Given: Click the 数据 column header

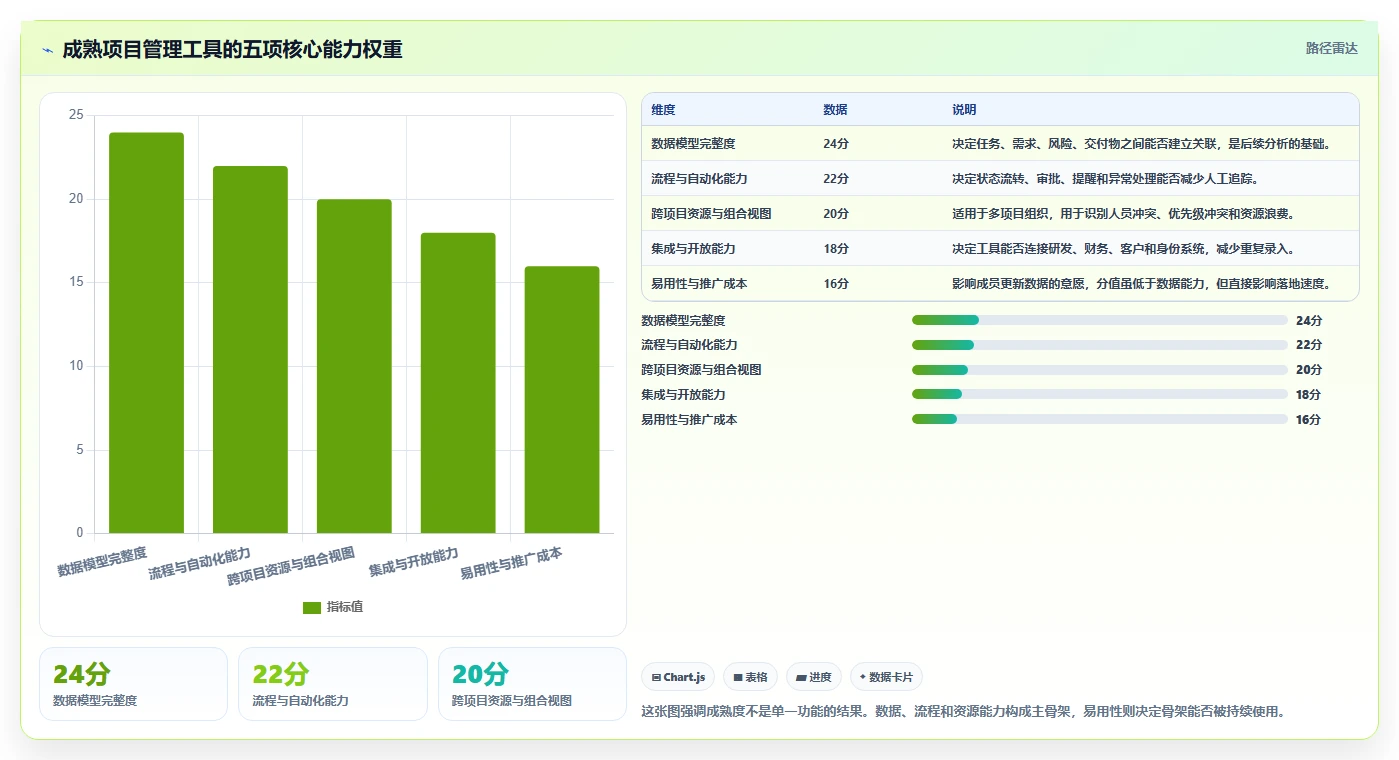Looking at the screenshot, I should 835,110.
